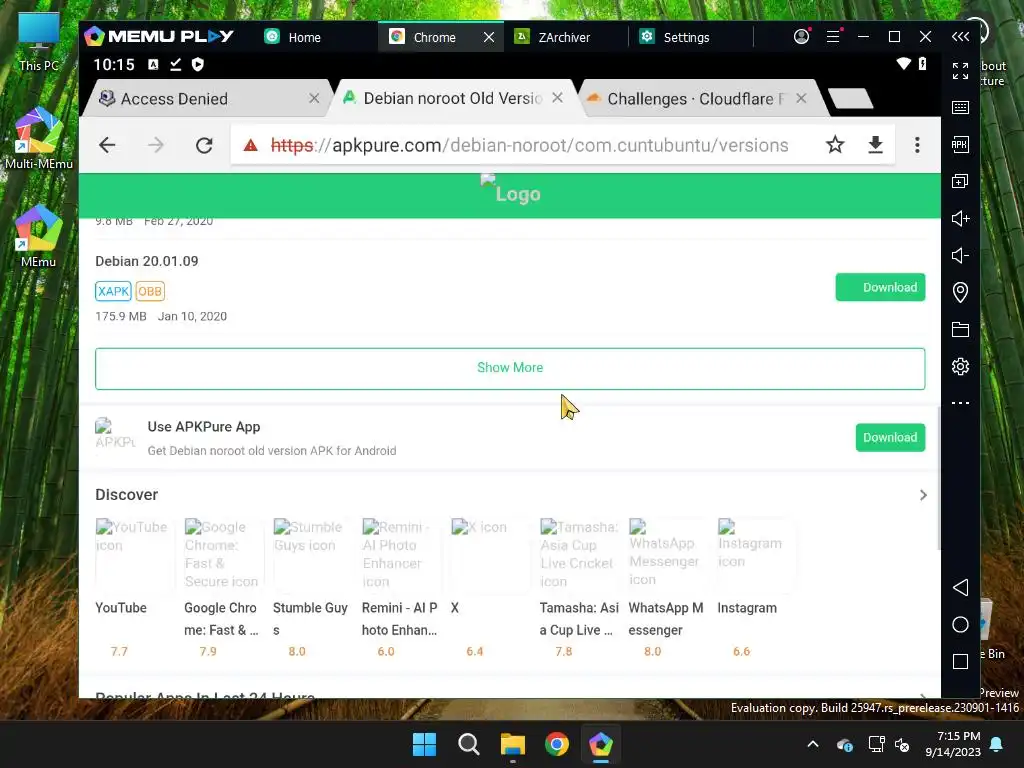Install an APK via sidebar APK icon

(960, 144)
